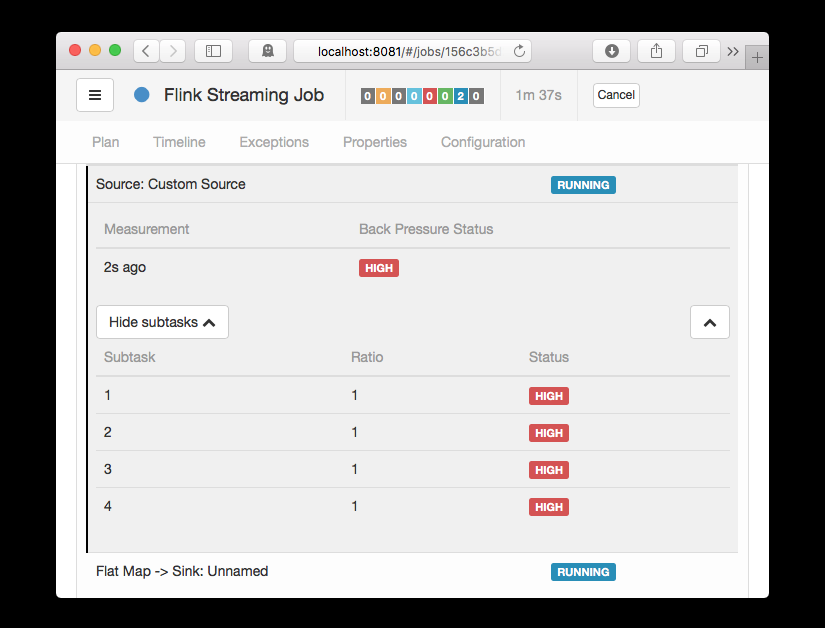This screenshot has height=628, width=825.
Task: Cancel the Flink Streaming Job
Action: (x=616, y=95)
